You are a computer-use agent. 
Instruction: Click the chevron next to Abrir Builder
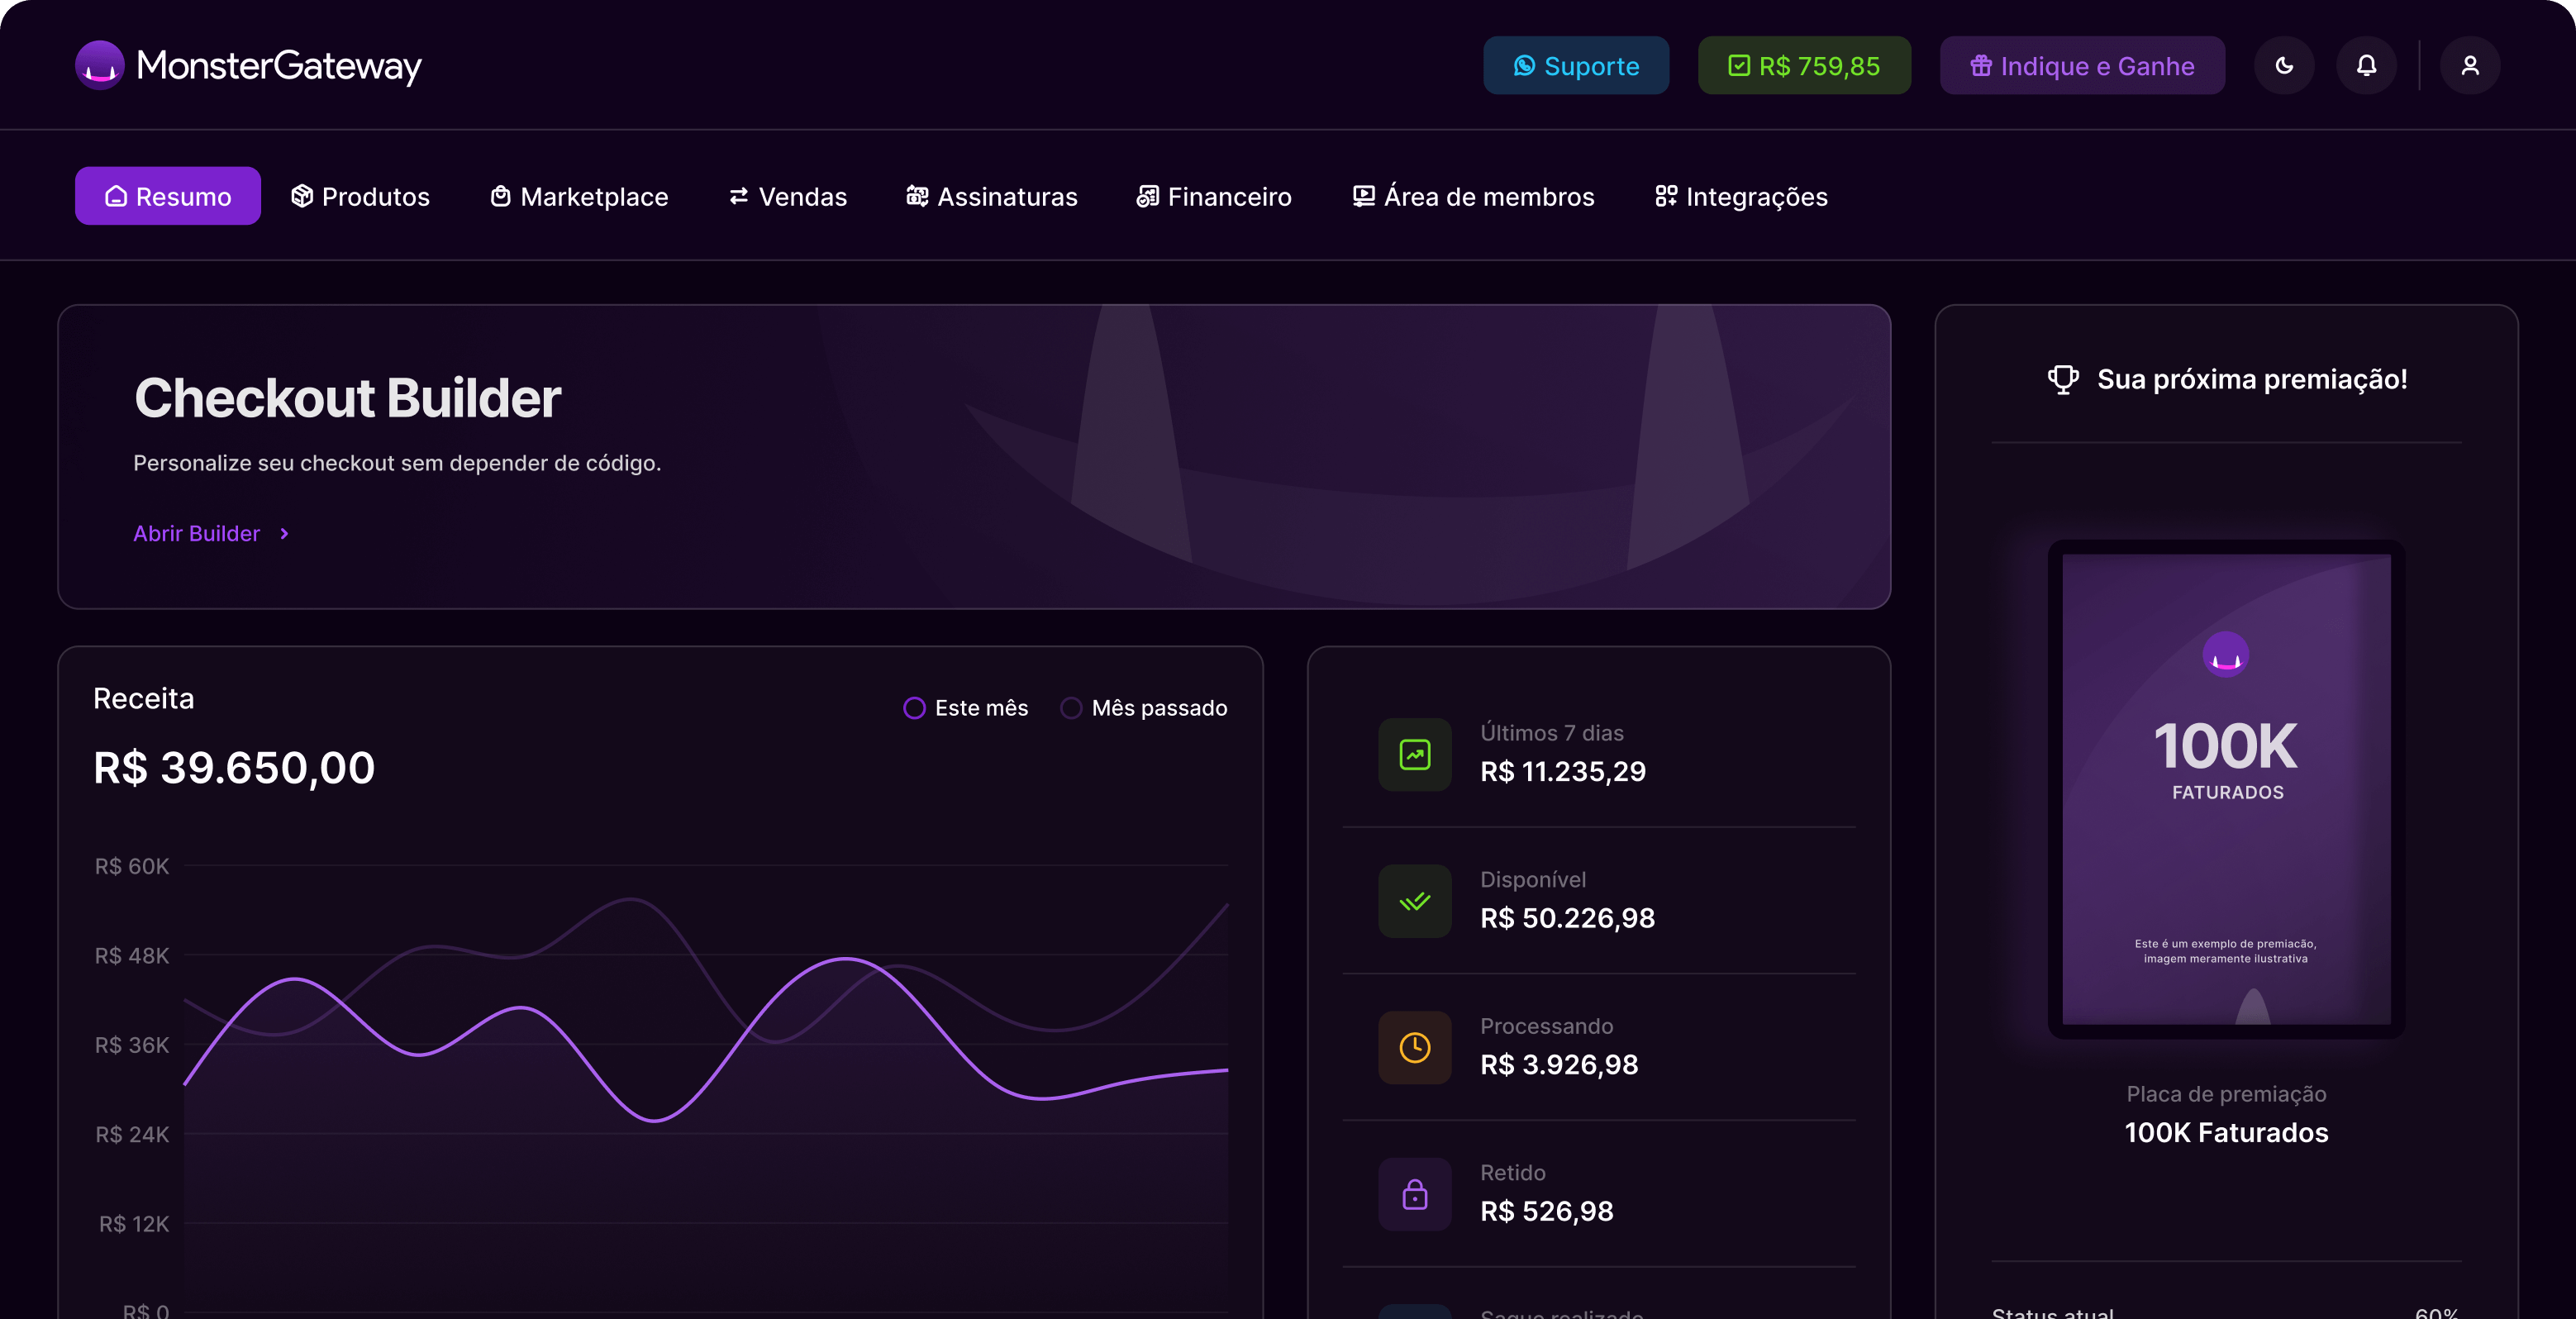coord(284,534)
